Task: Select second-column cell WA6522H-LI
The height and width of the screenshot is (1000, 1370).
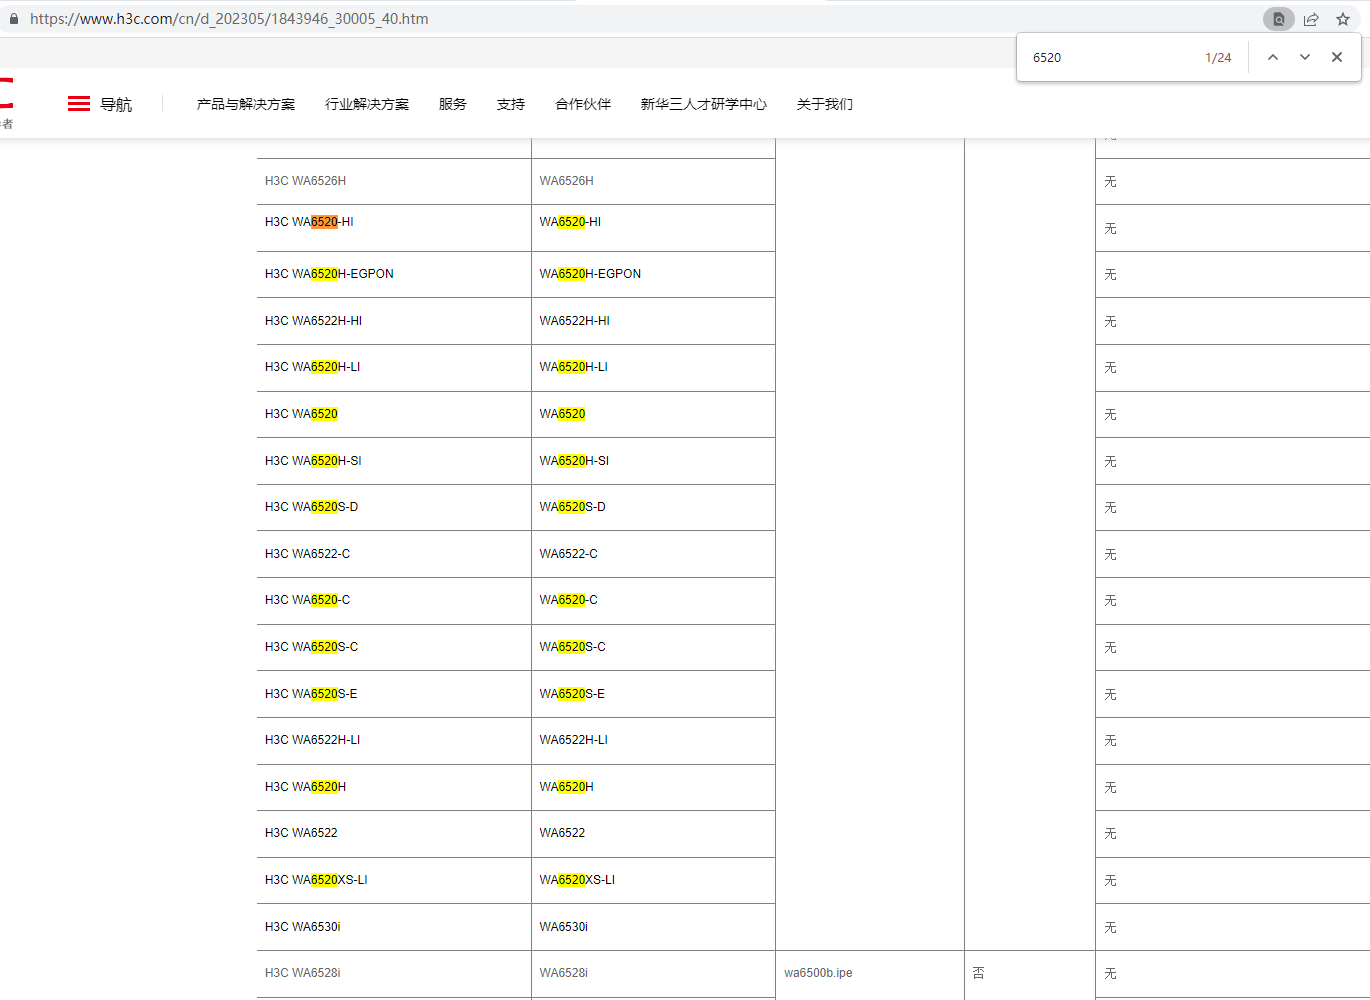Action: [x=573, y=740]
